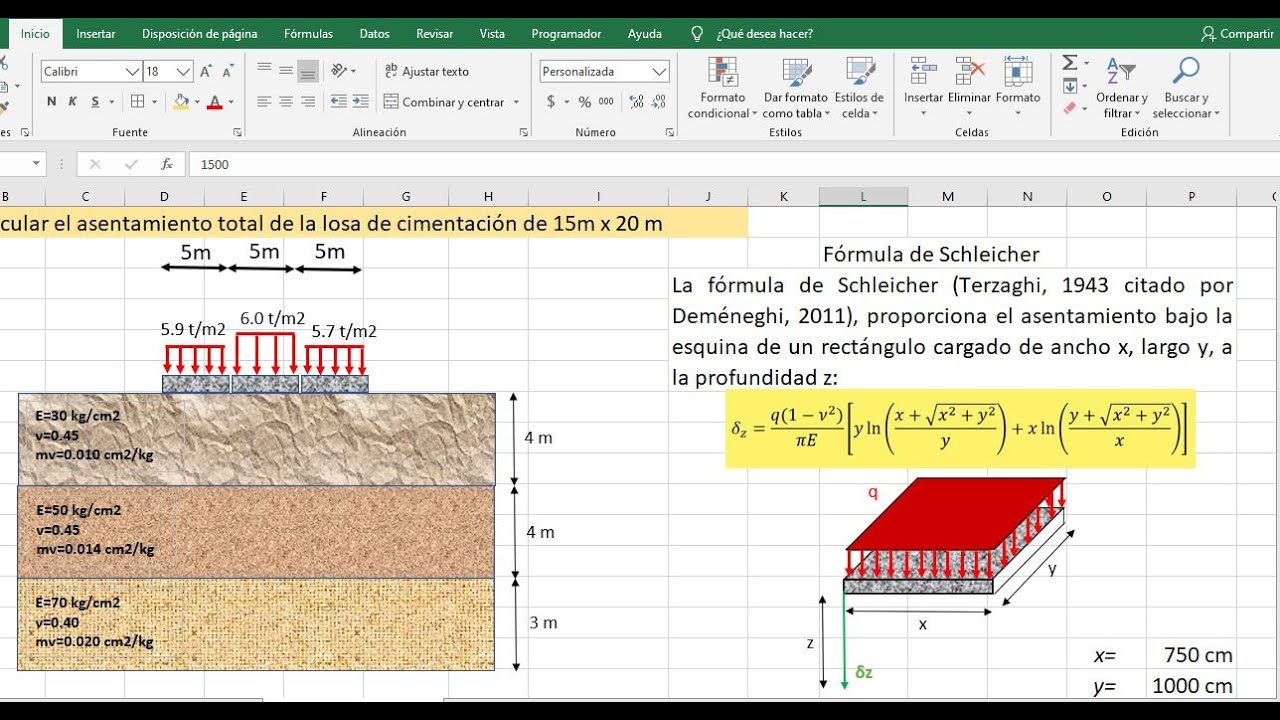Viewport: 1280px width, 720px height.
Task: Open the text orientation tool
Action: 344,70
